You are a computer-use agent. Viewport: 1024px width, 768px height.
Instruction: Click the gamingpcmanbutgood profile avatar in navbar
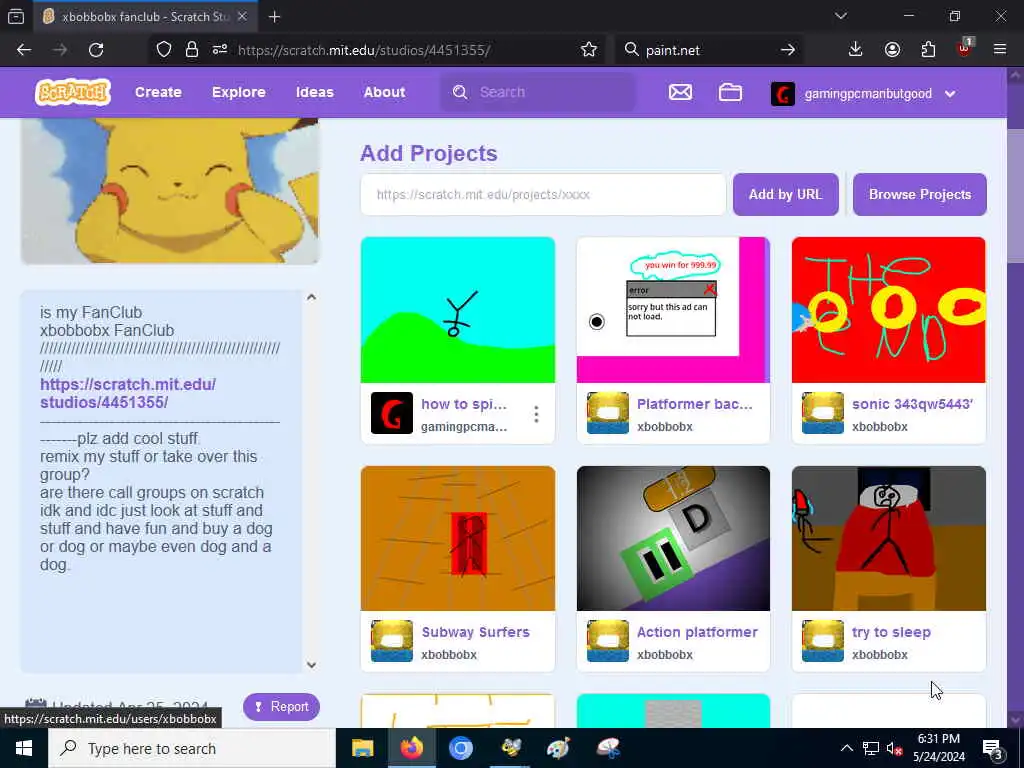click(x=782, y=93)
